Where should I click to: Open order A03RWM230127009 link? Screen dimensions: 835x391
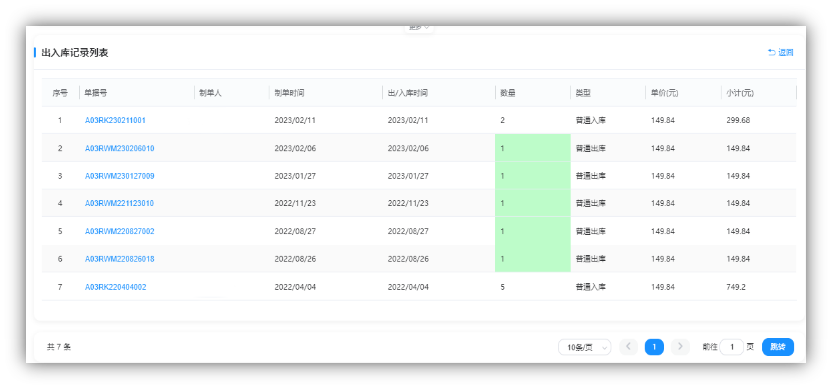119,176
